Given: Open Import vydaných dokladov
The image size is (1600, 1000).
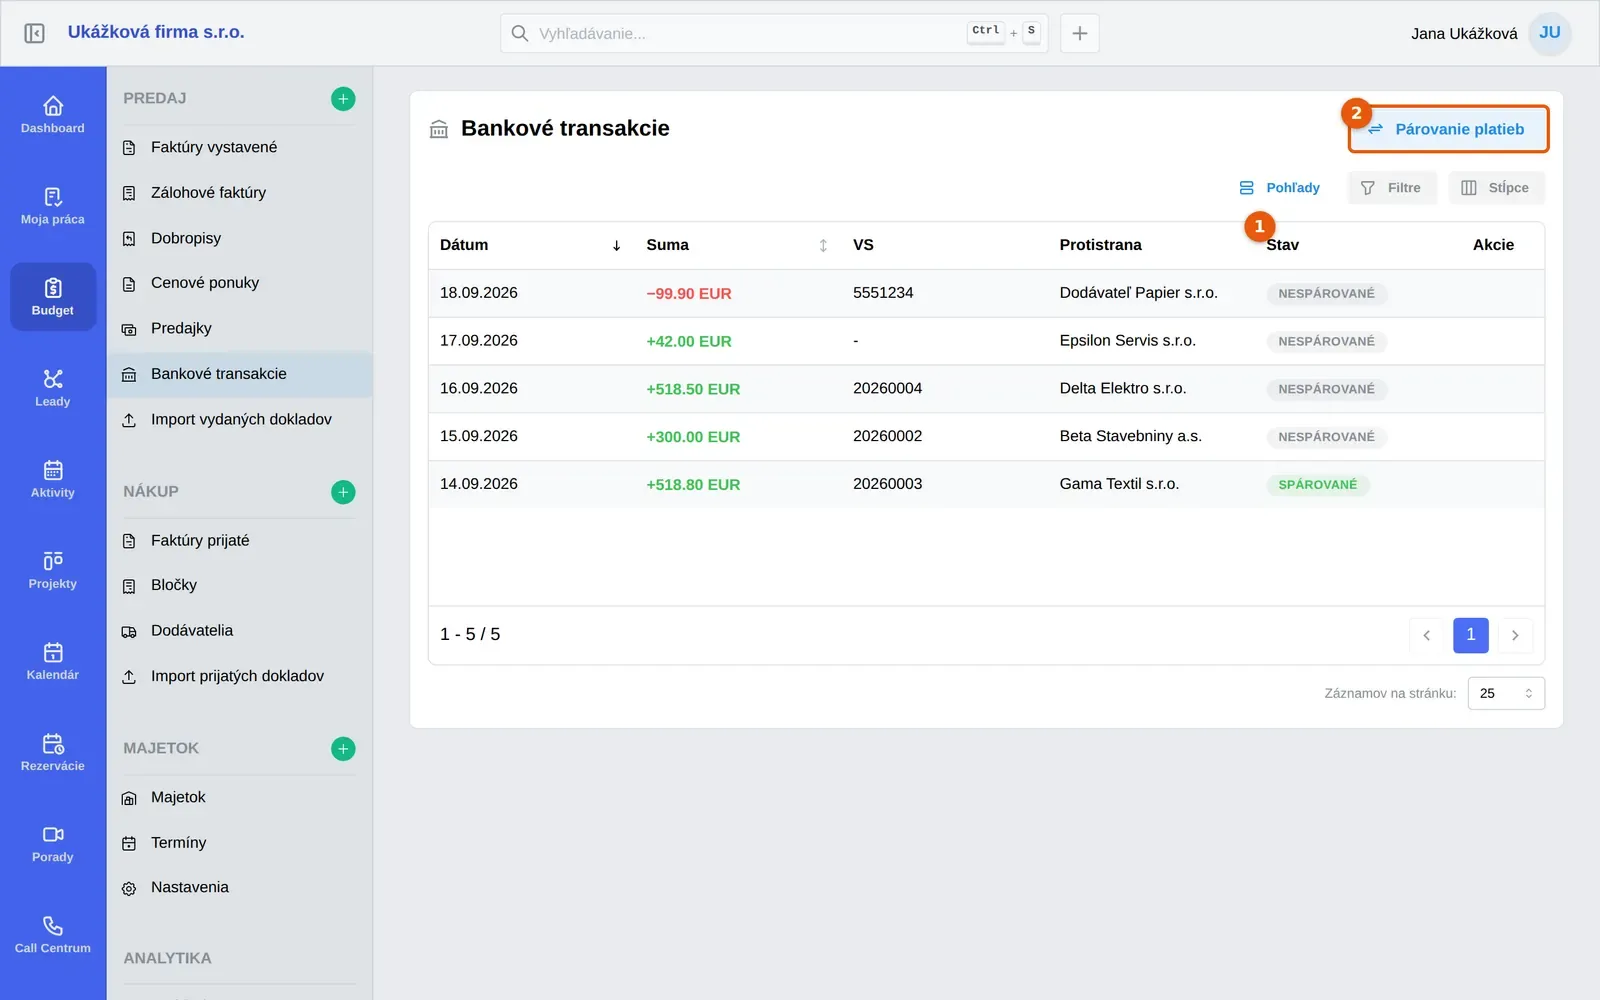Looking at the screenshot, I should [239, 420].
